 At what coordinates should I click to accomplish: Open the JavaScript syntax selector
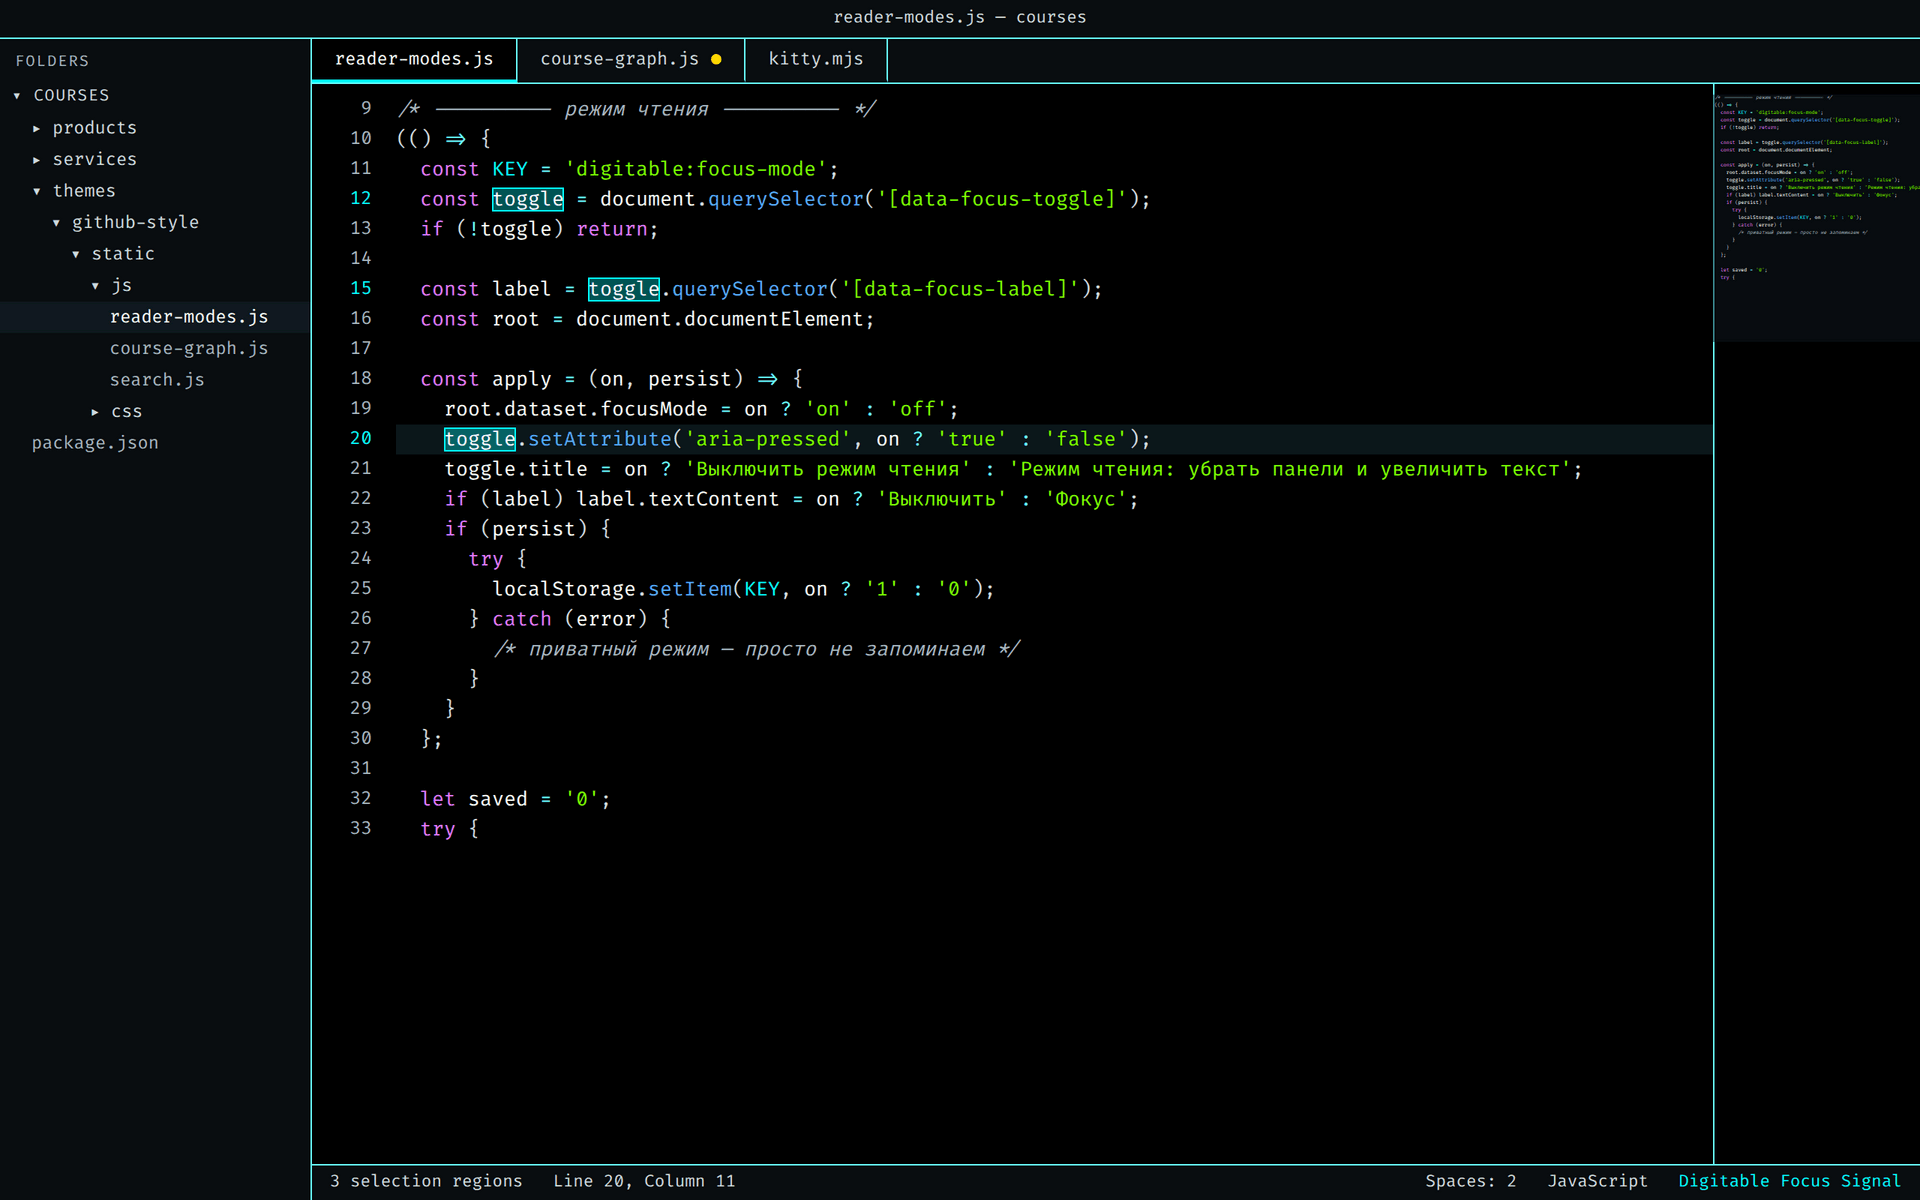pyautogui.click(x=1597, y=1181)
